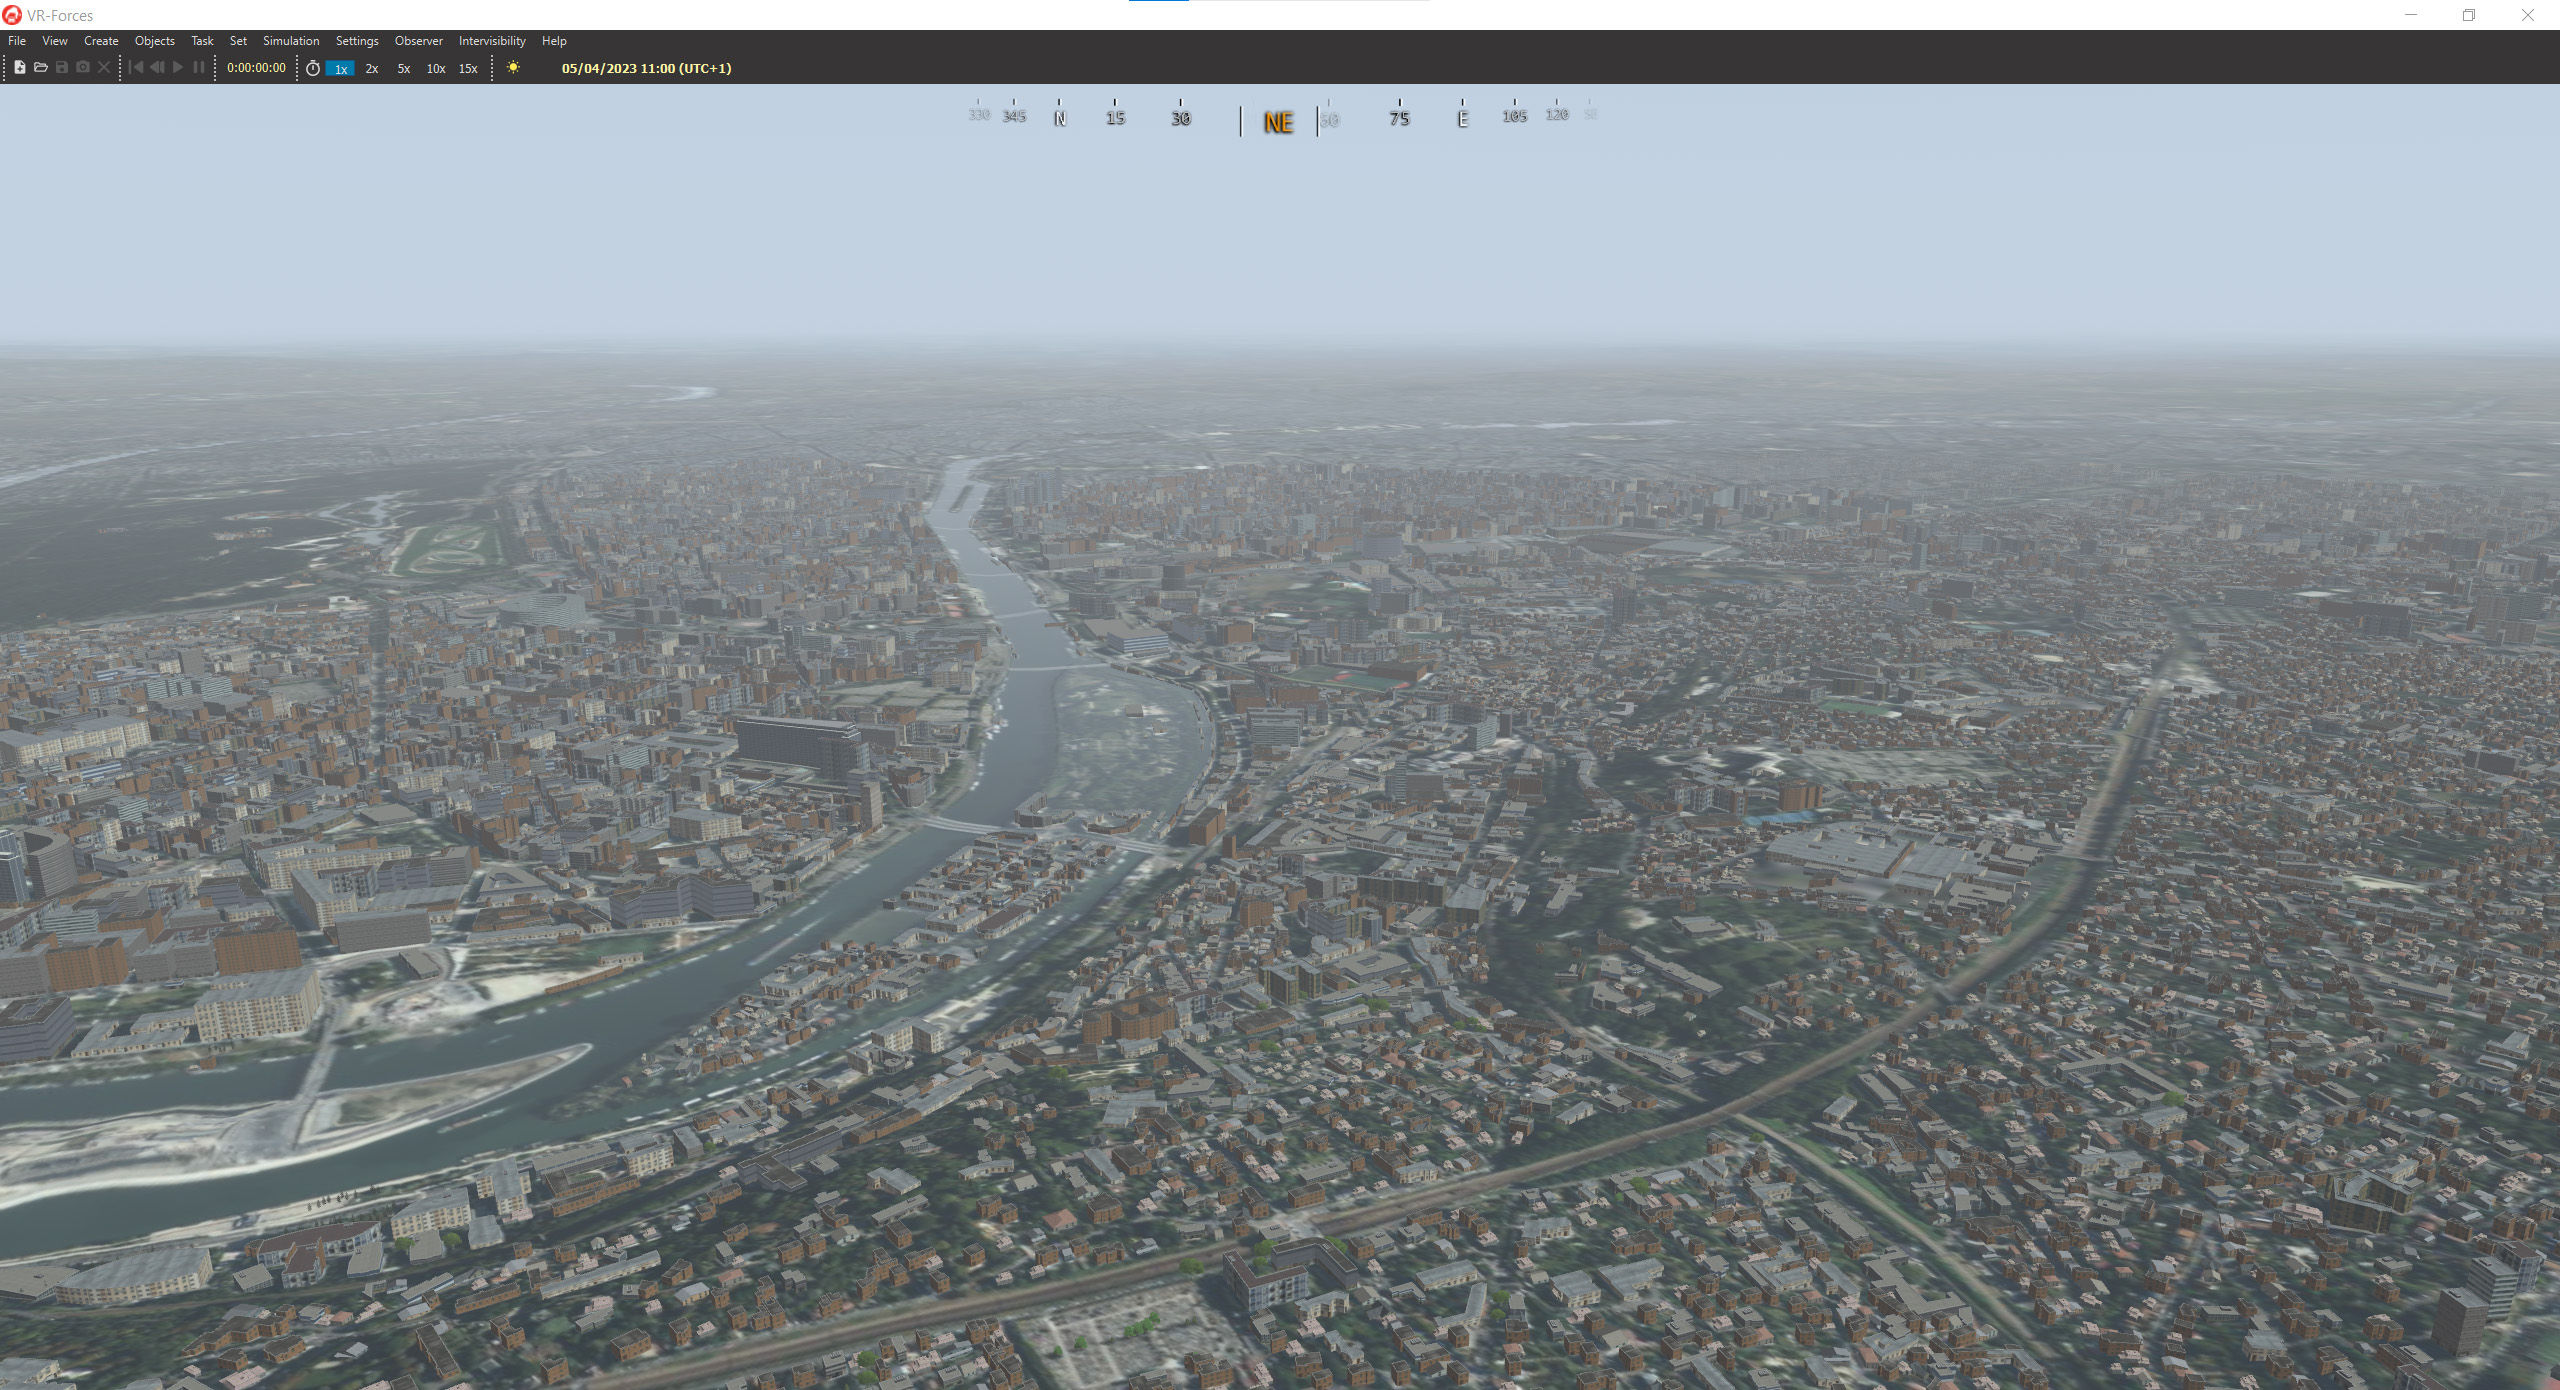This screenshot has height=1390, width=2560.
Task: Play the simulation using the play button
Action: pyautogui.click(x=177, y=67)
